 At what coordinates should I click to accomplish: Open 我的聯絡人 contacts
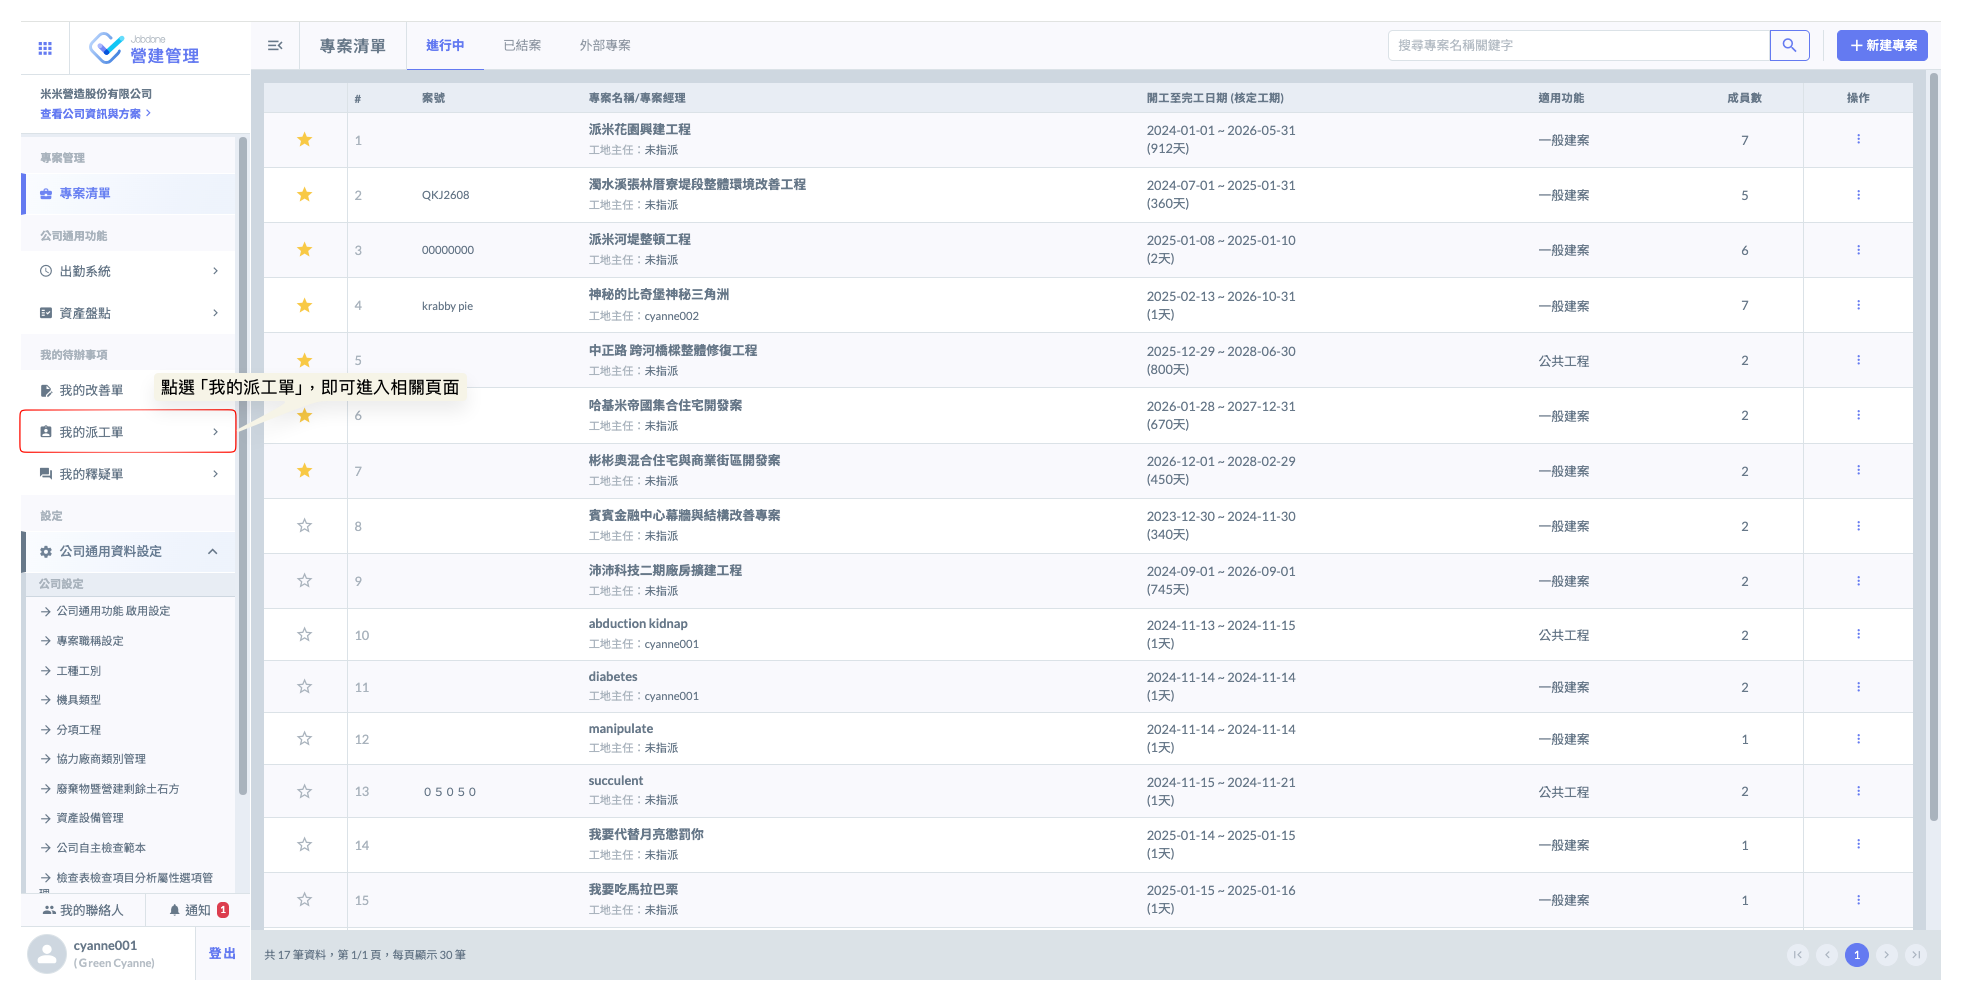pos(84,910)
